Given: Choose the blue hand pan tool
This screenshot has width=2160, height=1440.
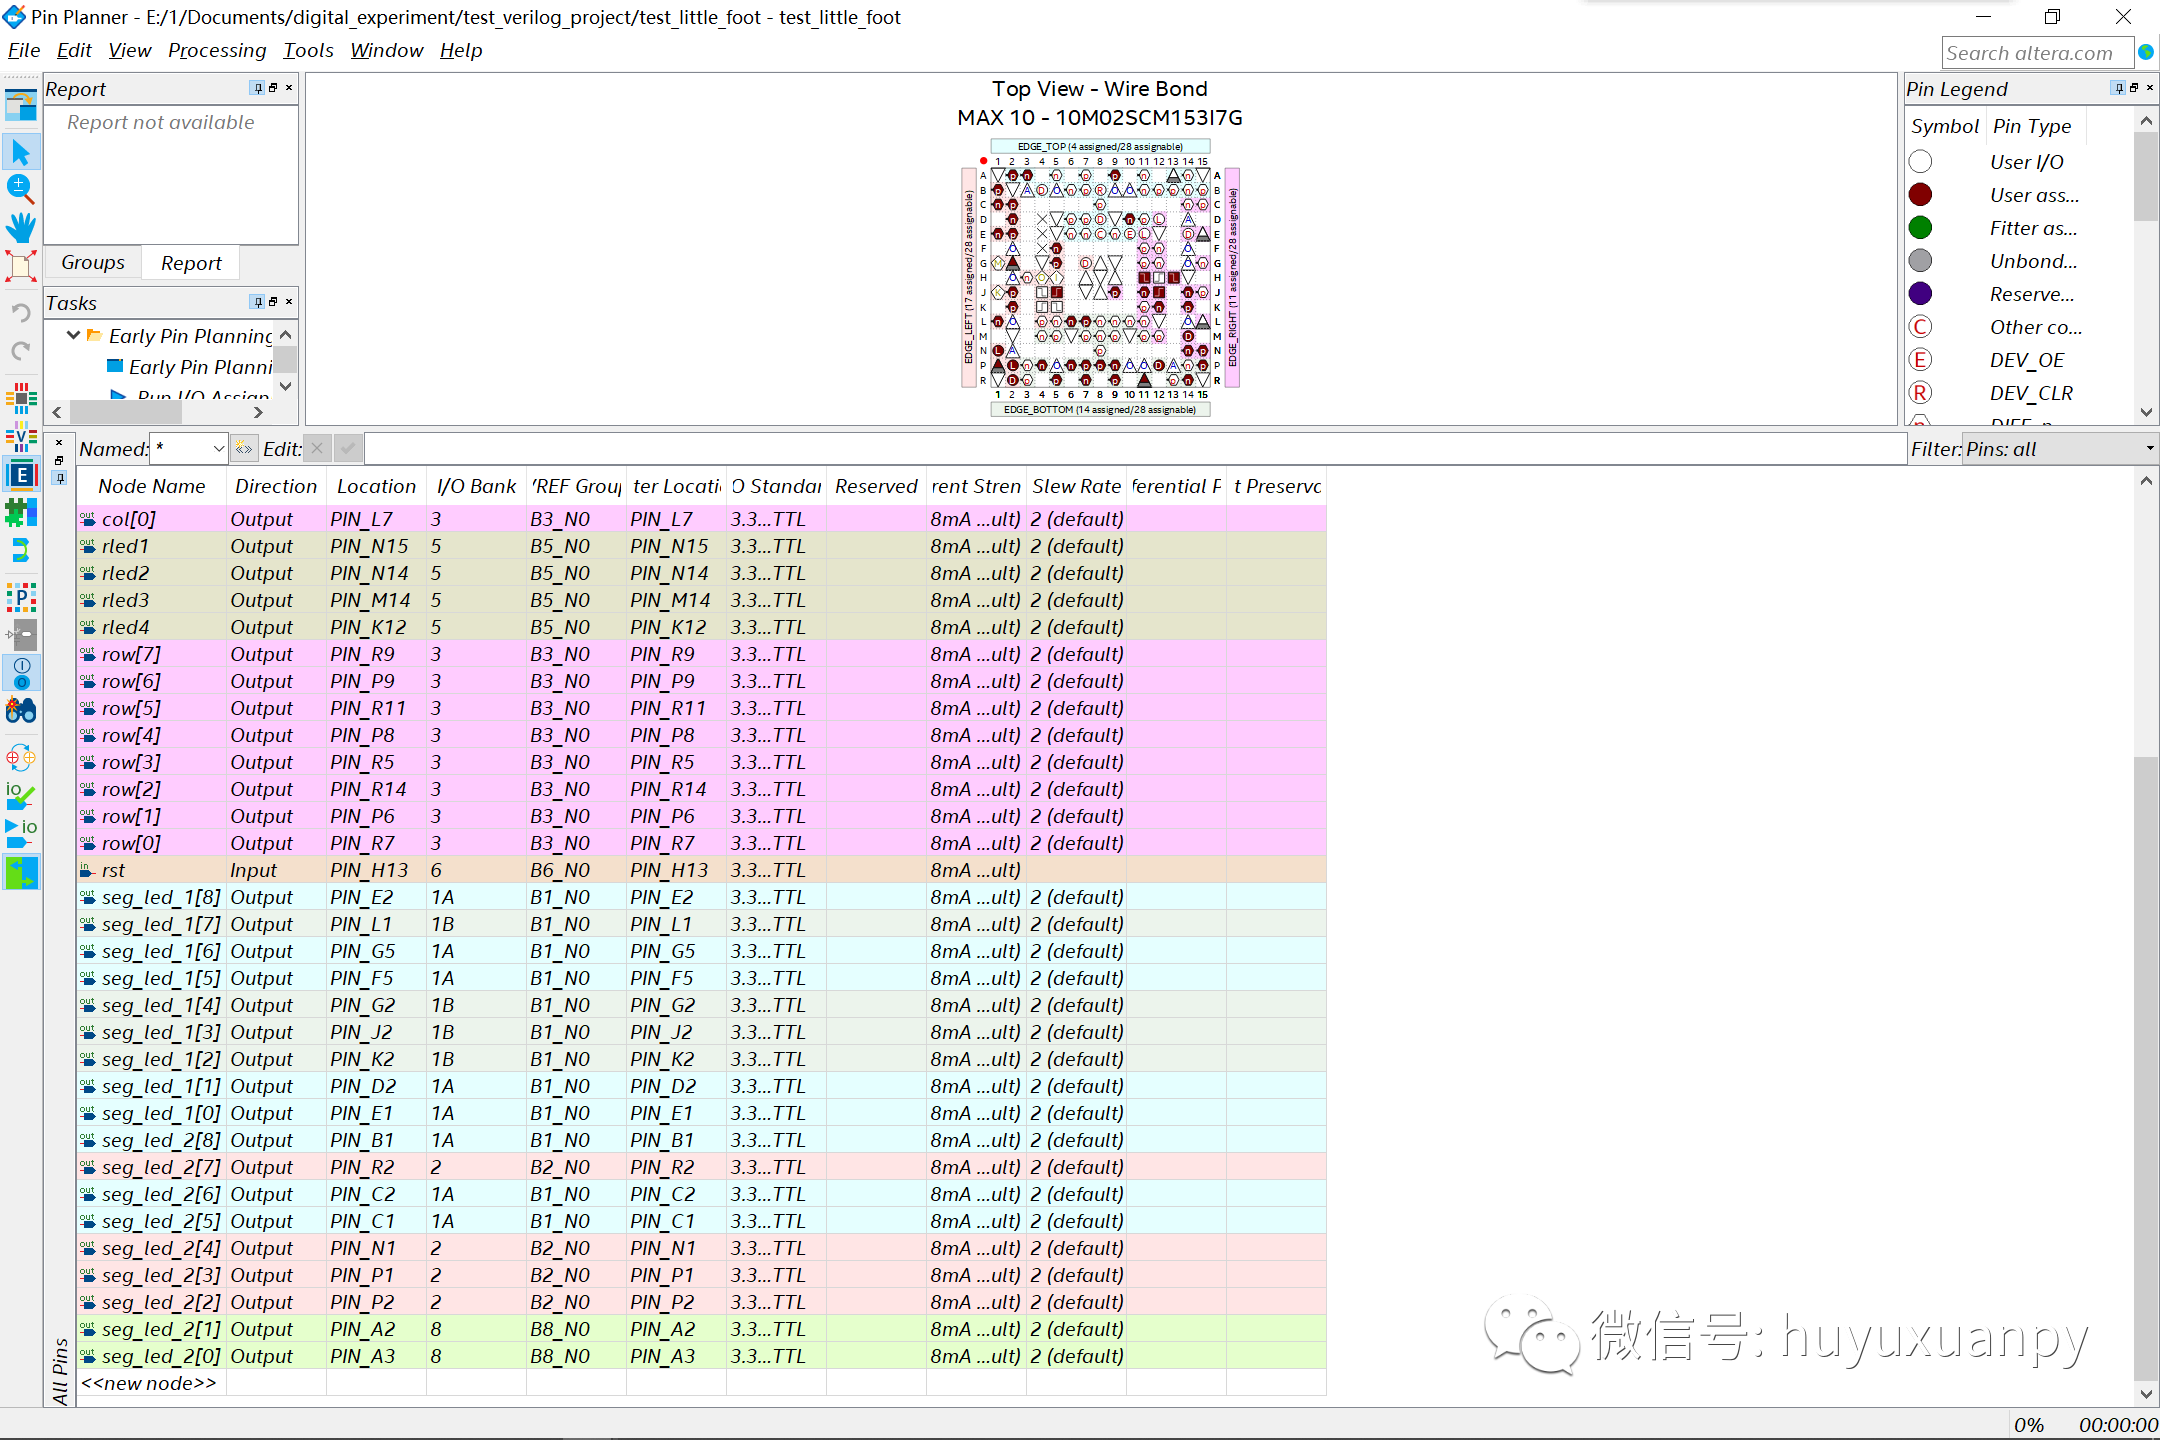Looking at the screenshot, I should tap(21, 227).
